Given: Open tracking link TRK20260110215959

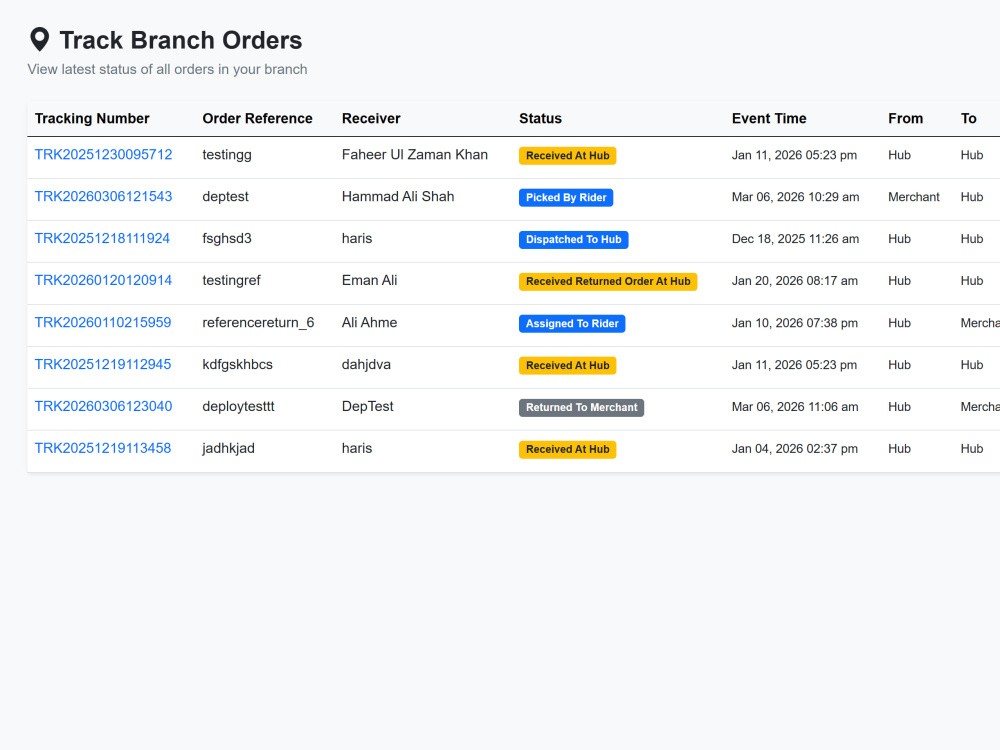Looking at the screenshot, I should 103,323.
